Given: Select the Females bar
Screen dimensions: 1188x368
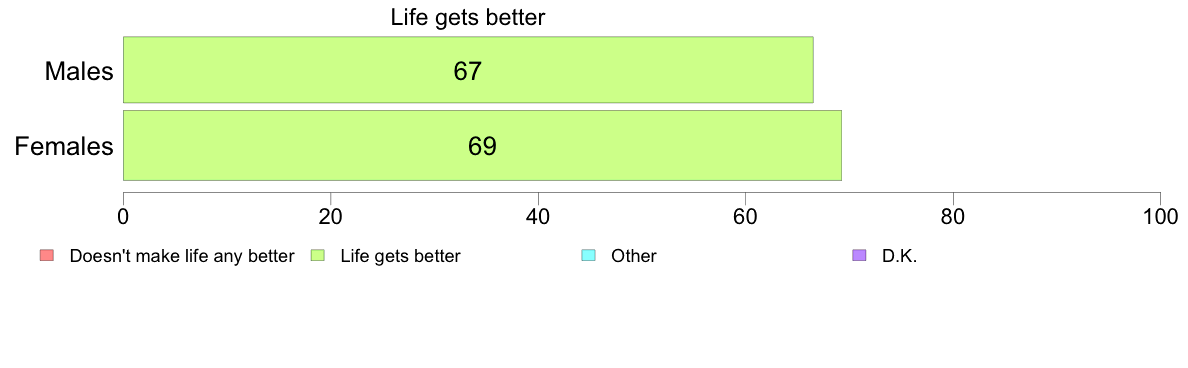Looking at the screenshot, I should 483,145.
